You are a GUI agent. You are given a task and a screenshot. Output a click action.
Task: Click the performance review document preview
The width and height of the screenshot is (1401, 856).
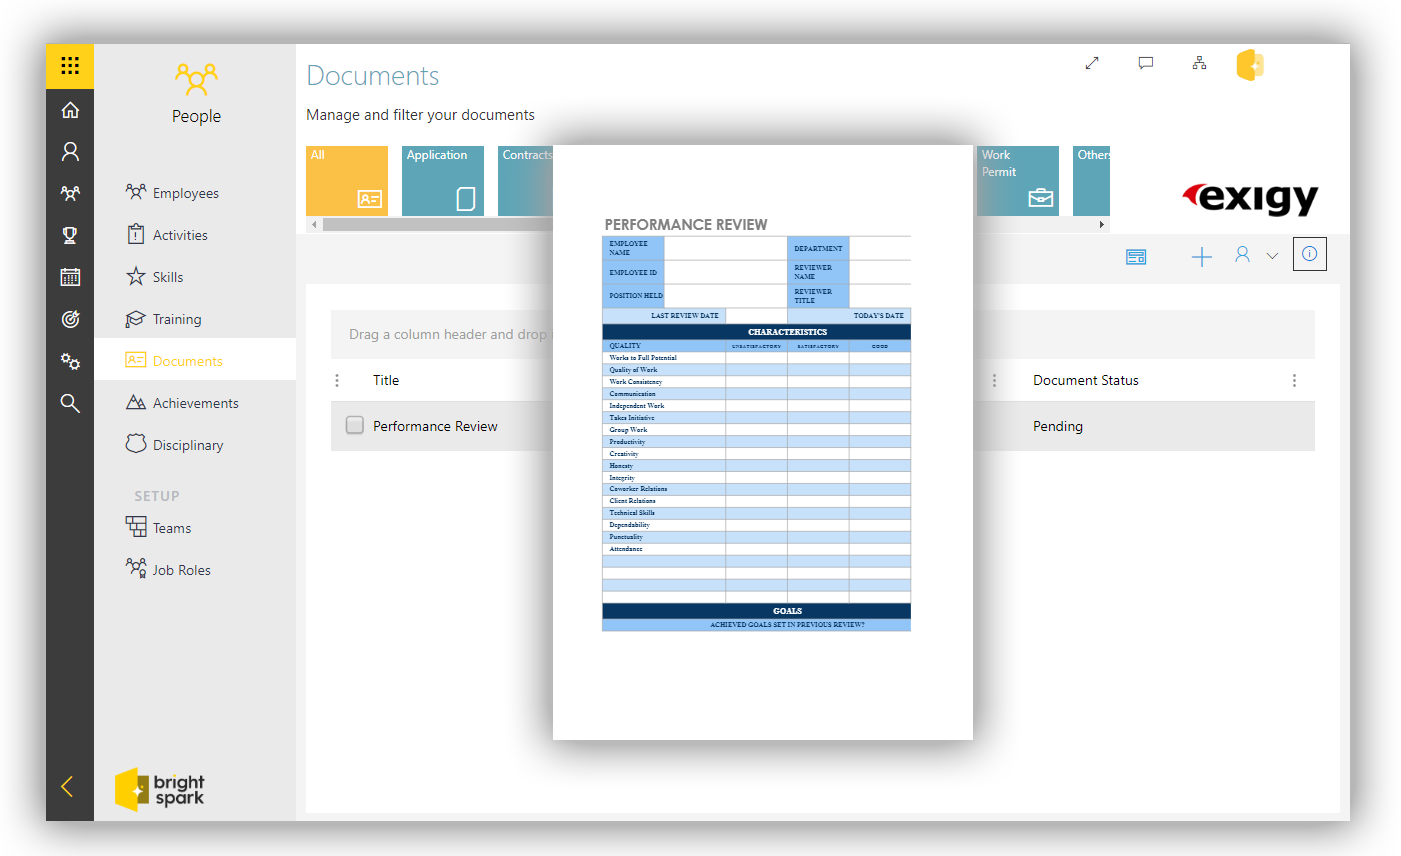(x=763, y=442)
